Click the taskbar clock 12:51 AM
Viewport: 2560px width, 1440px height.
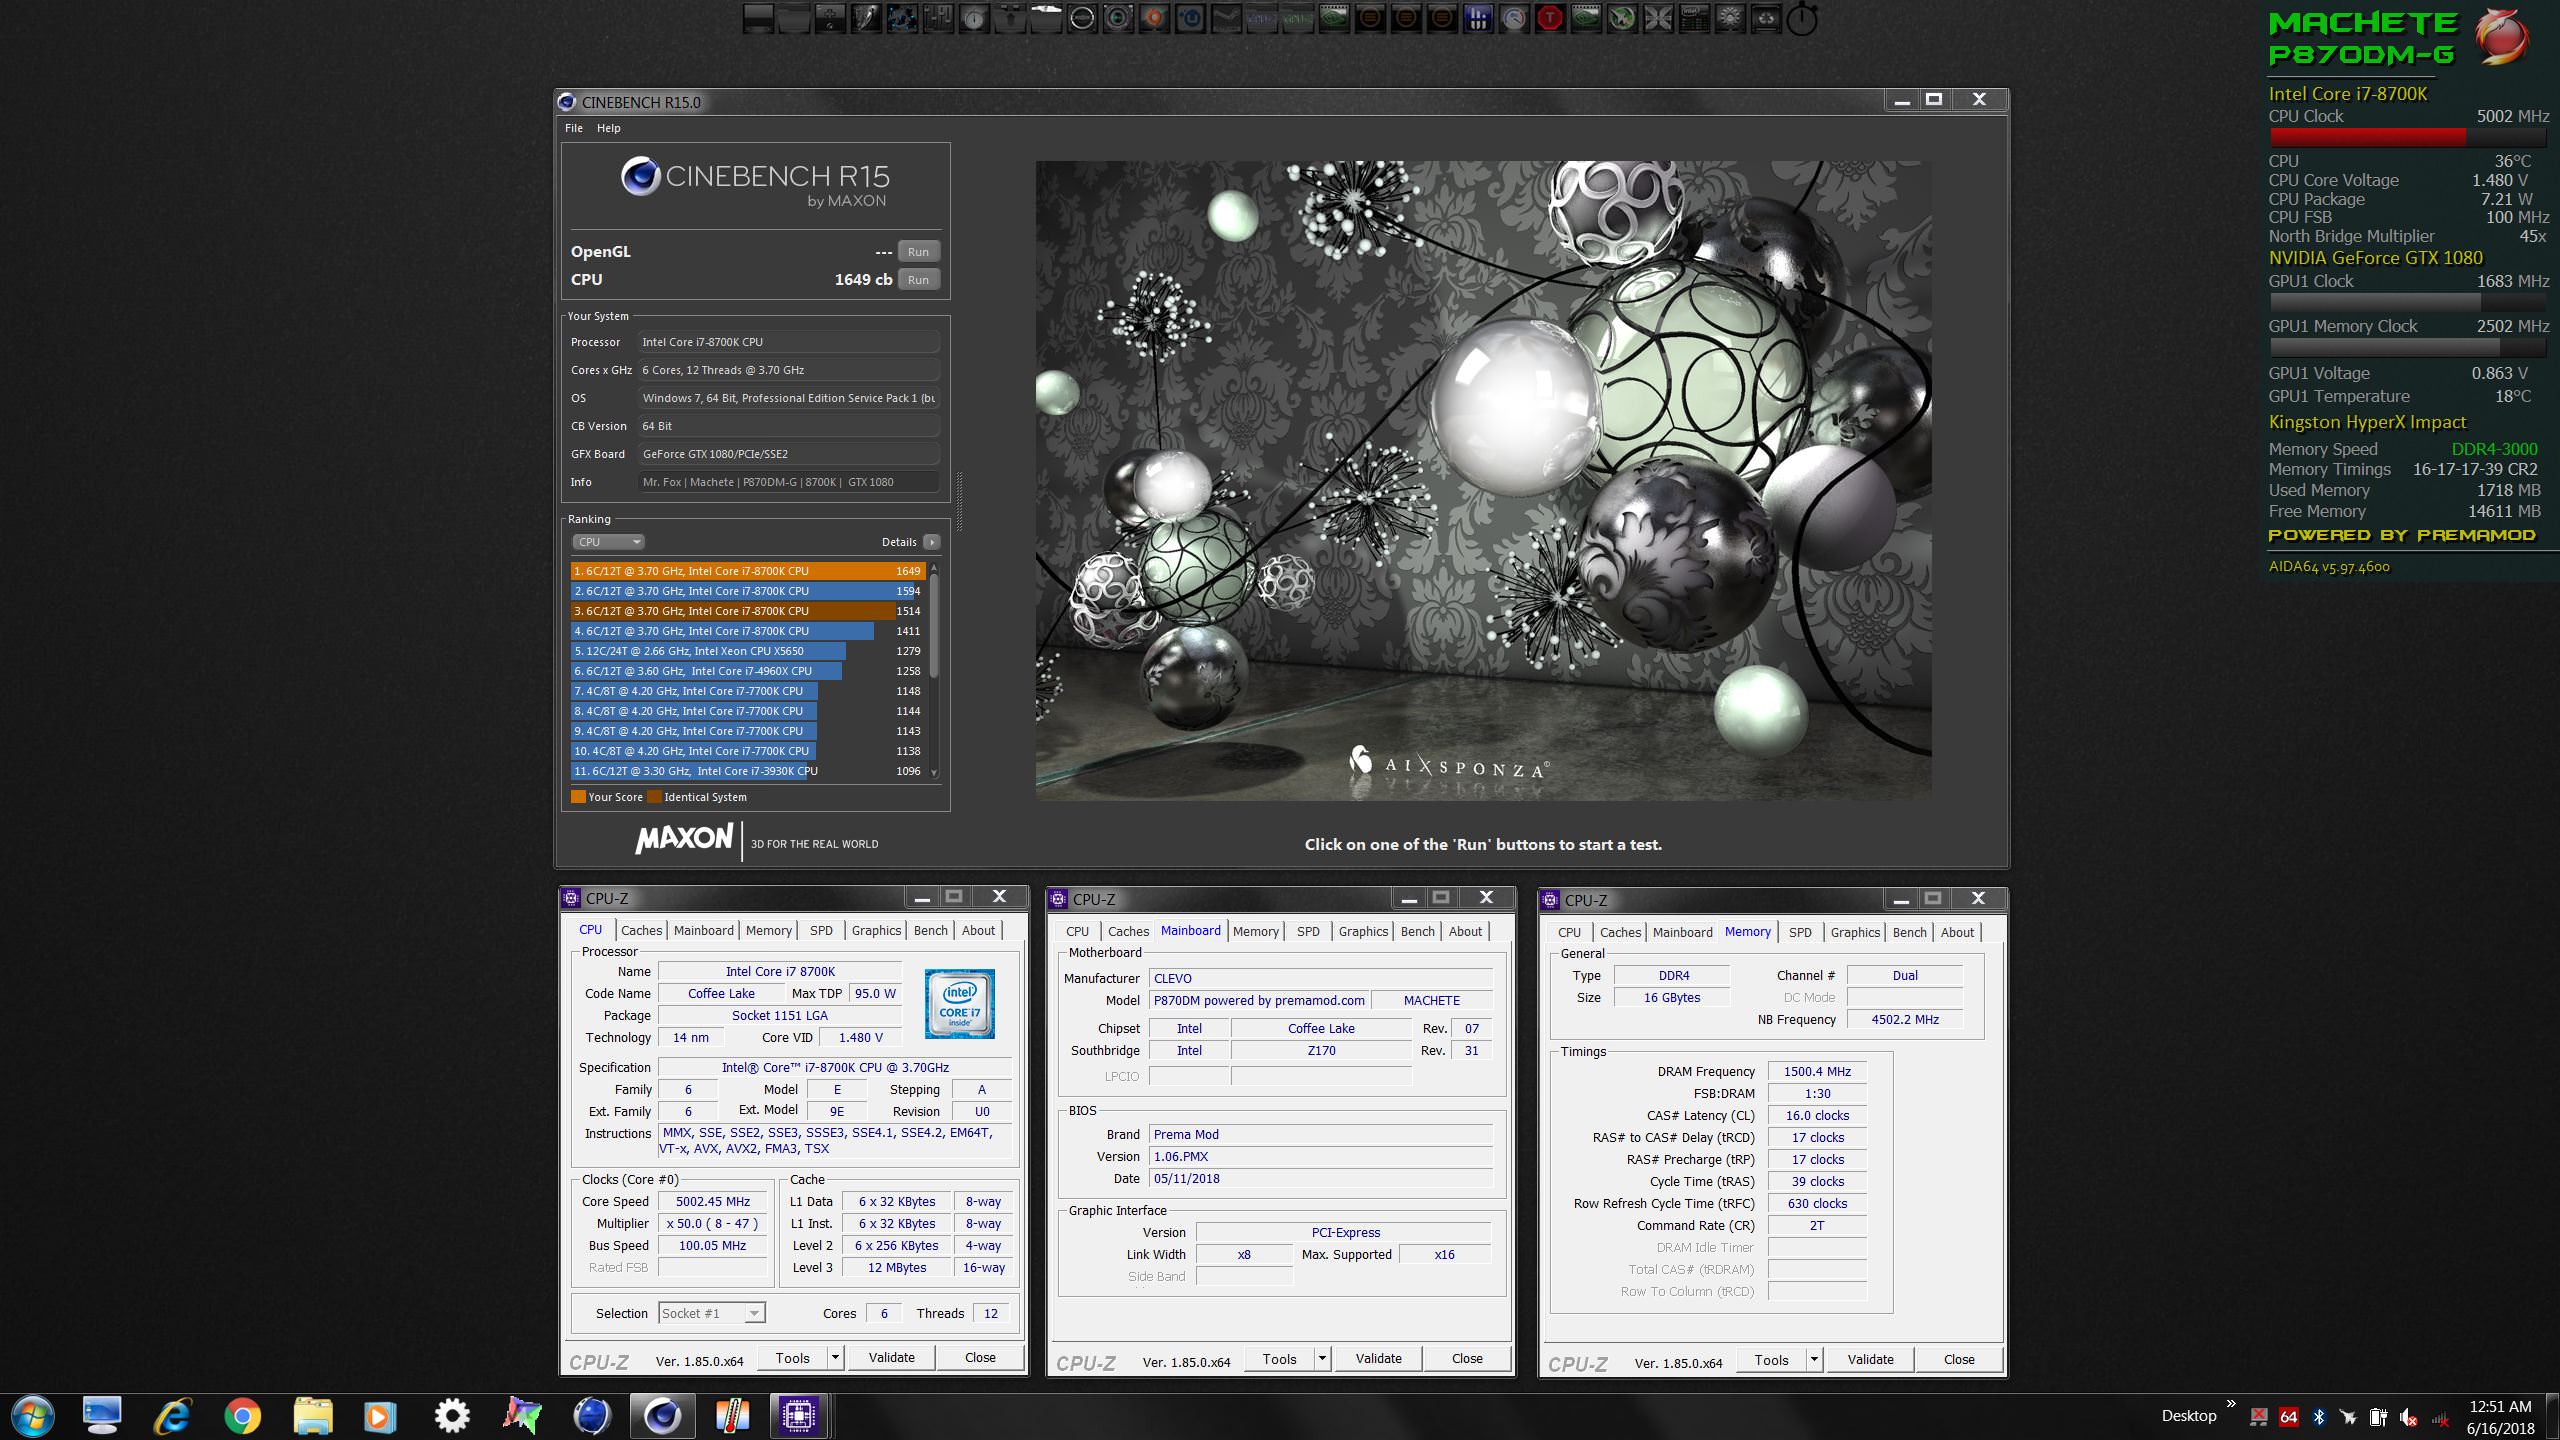(2500, 1406)
